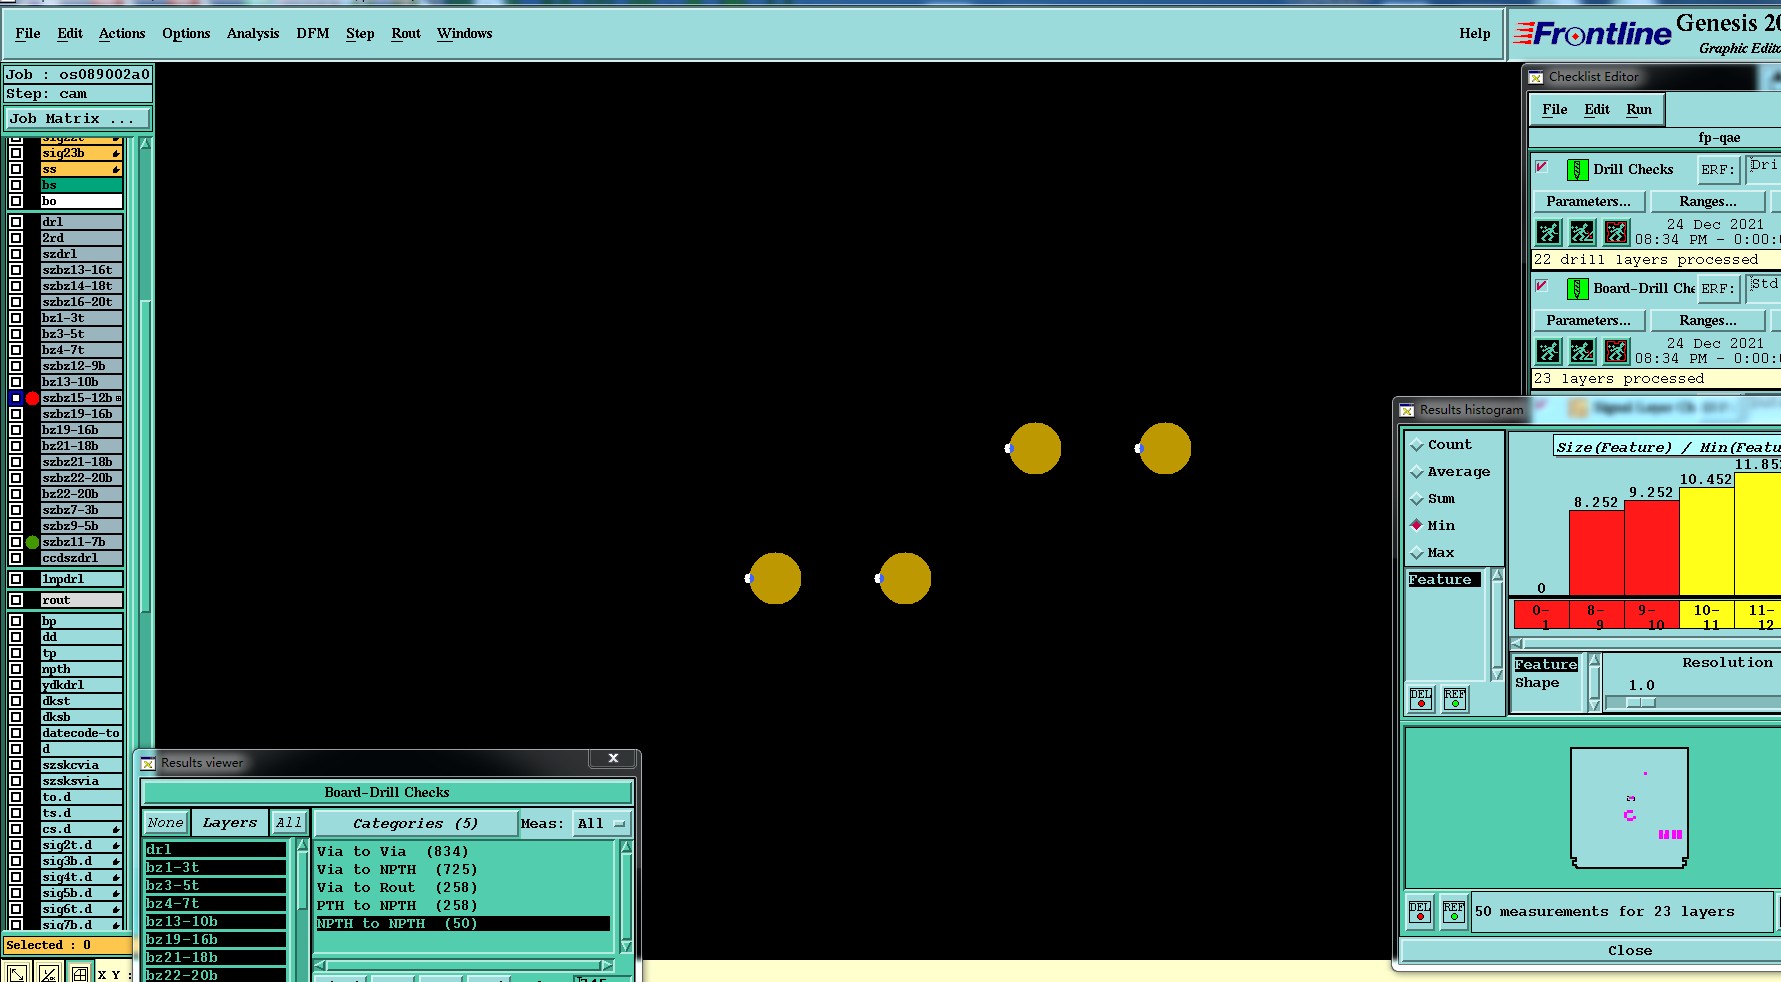The width and height of the screenshot is (1781, 982).
Task: Select NPTH to NPTH (50) category
Action: coord(463,924)
